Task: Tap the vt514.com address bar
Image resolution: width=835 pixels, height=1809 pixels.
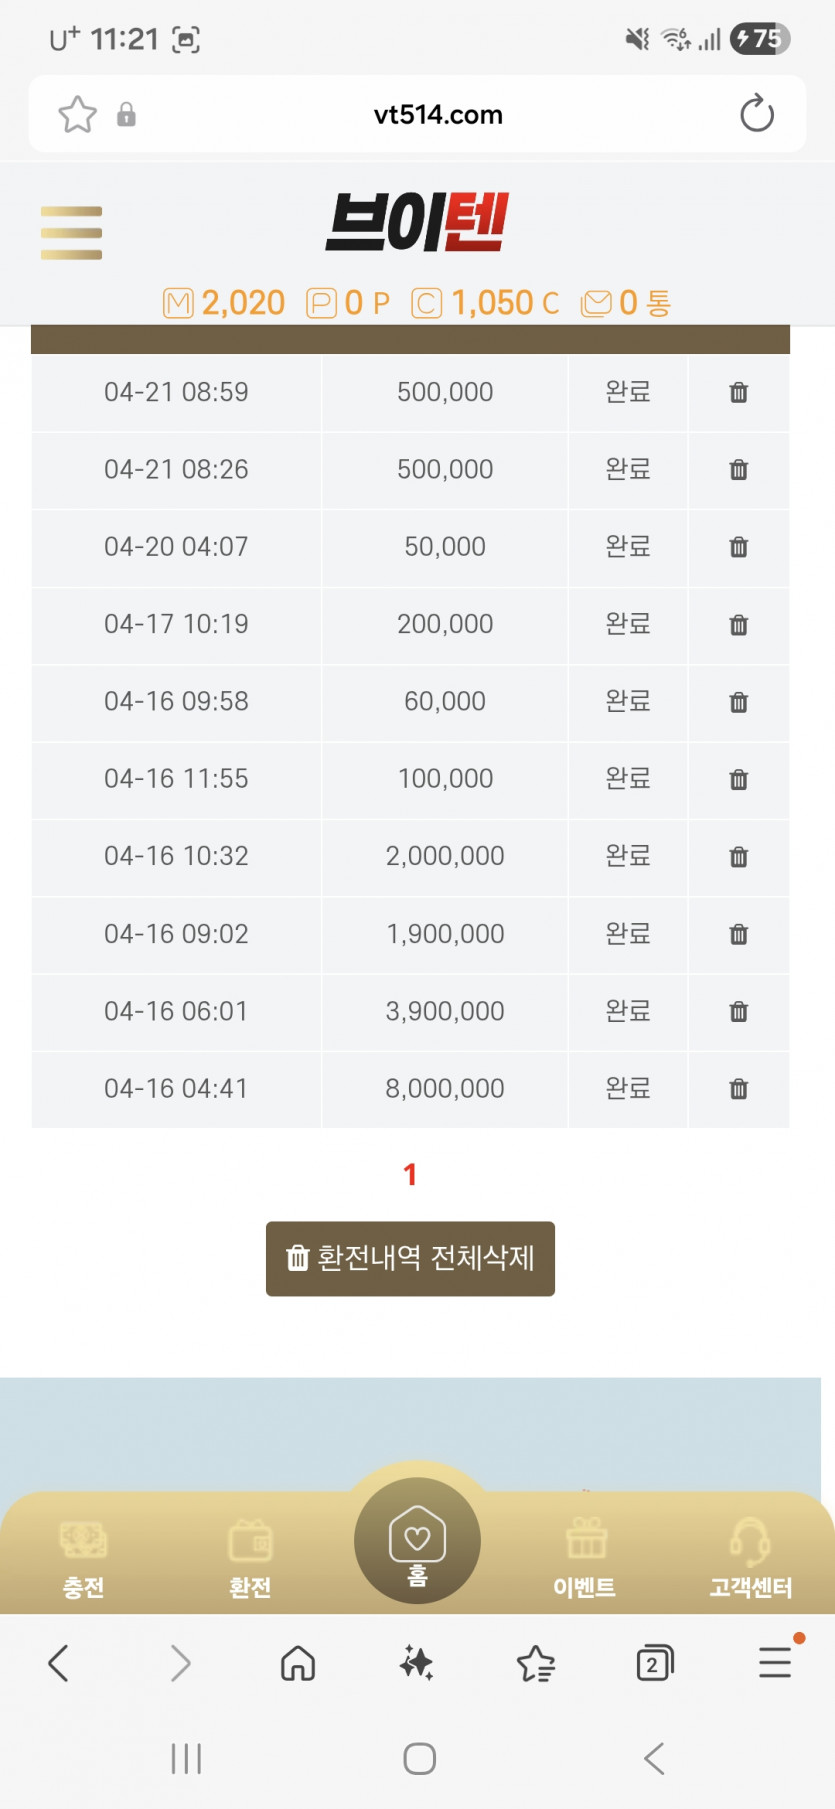Action: pyautogui.click(x=438, y=115)
